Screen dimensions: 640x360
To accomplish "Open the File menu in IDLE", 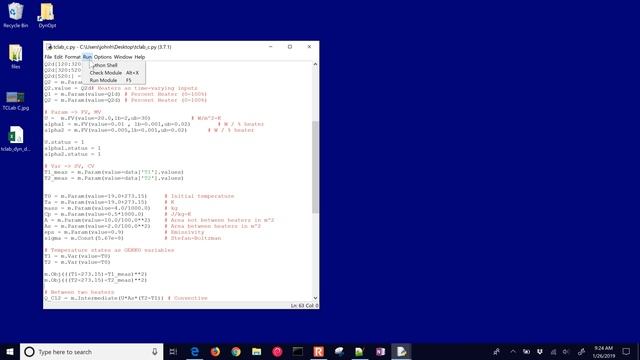I will coord(48,57).
